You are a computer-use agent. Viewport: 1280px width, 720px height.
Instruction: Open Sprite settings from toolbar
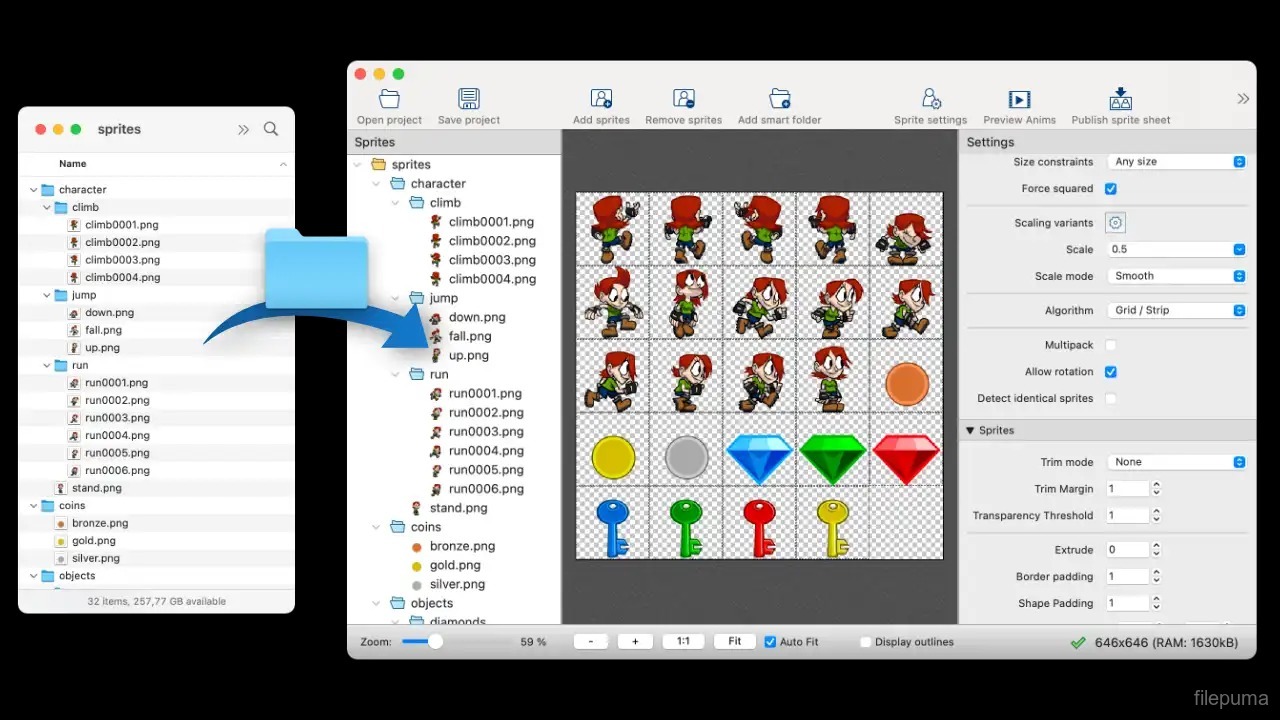coord(930,99)
